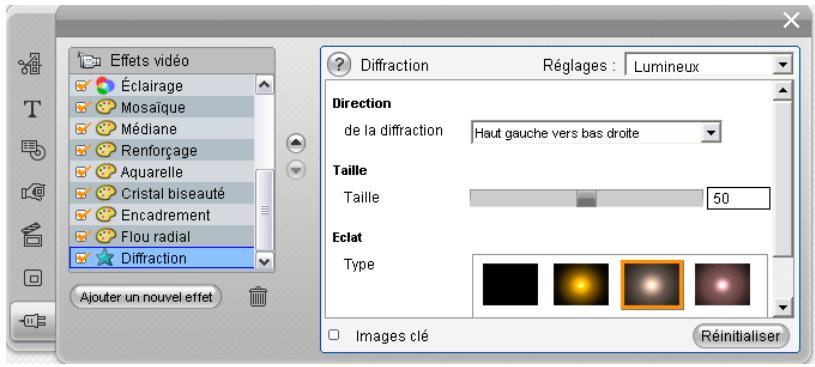
Task: Open the picture-in-picture tool icon
Action: click(x=33, y=278)
